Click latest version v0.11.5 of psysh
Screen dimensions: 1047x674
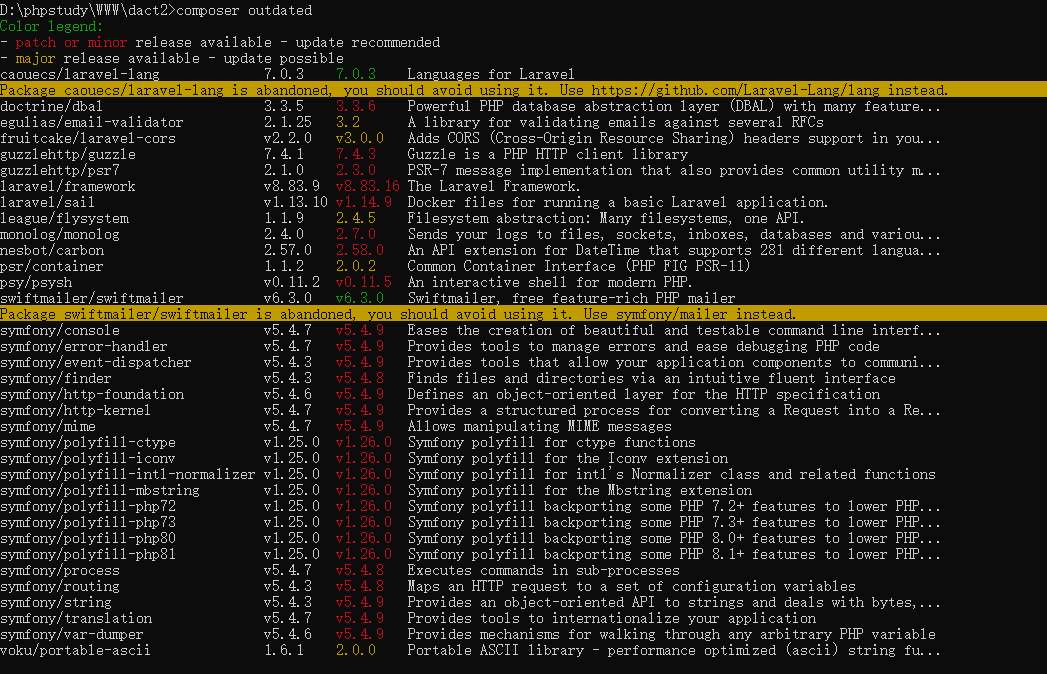click(x=364, y=283)
